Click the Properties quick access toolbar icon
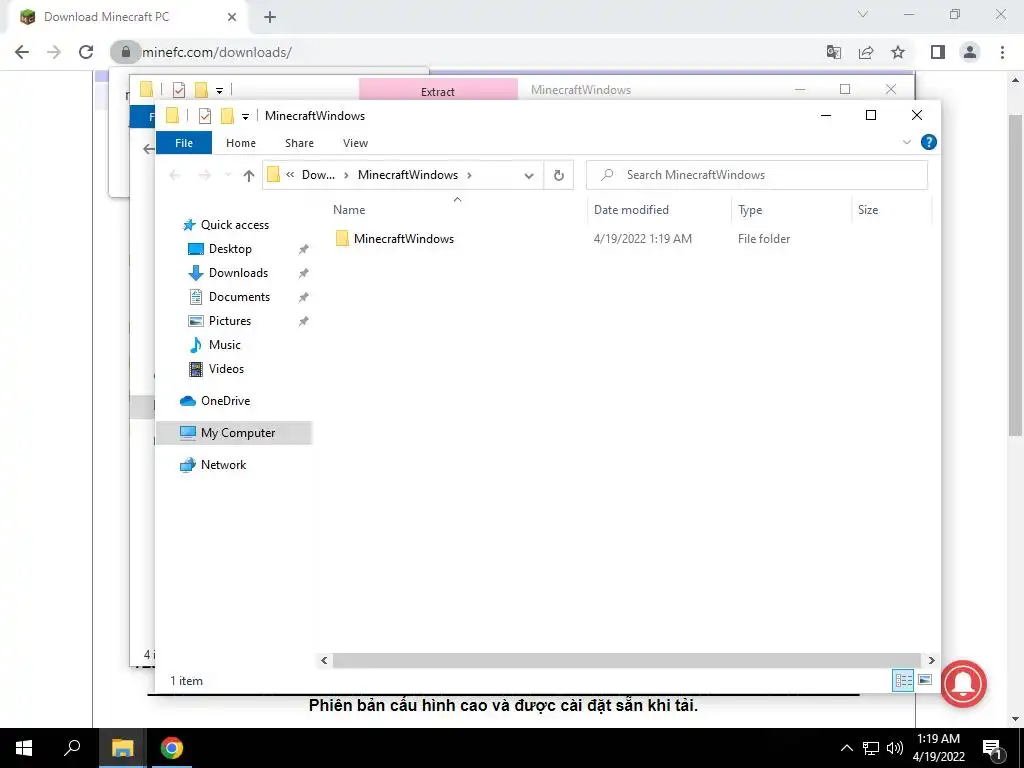The height and width of the screenshot is (768, 1024). [x=205, y=116]
